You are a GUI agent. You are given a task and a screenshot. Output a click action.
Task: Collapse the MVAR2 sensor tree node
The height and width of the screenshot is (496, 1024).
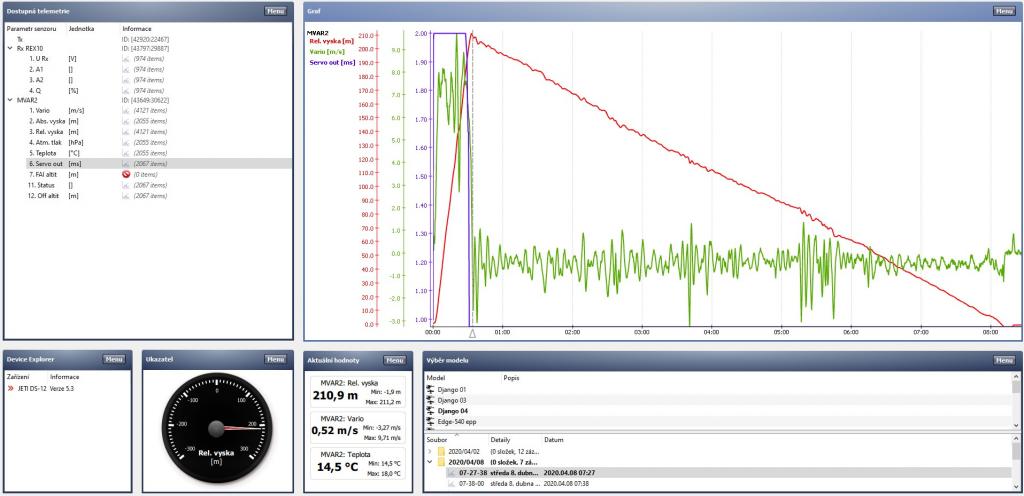(9, 100)
